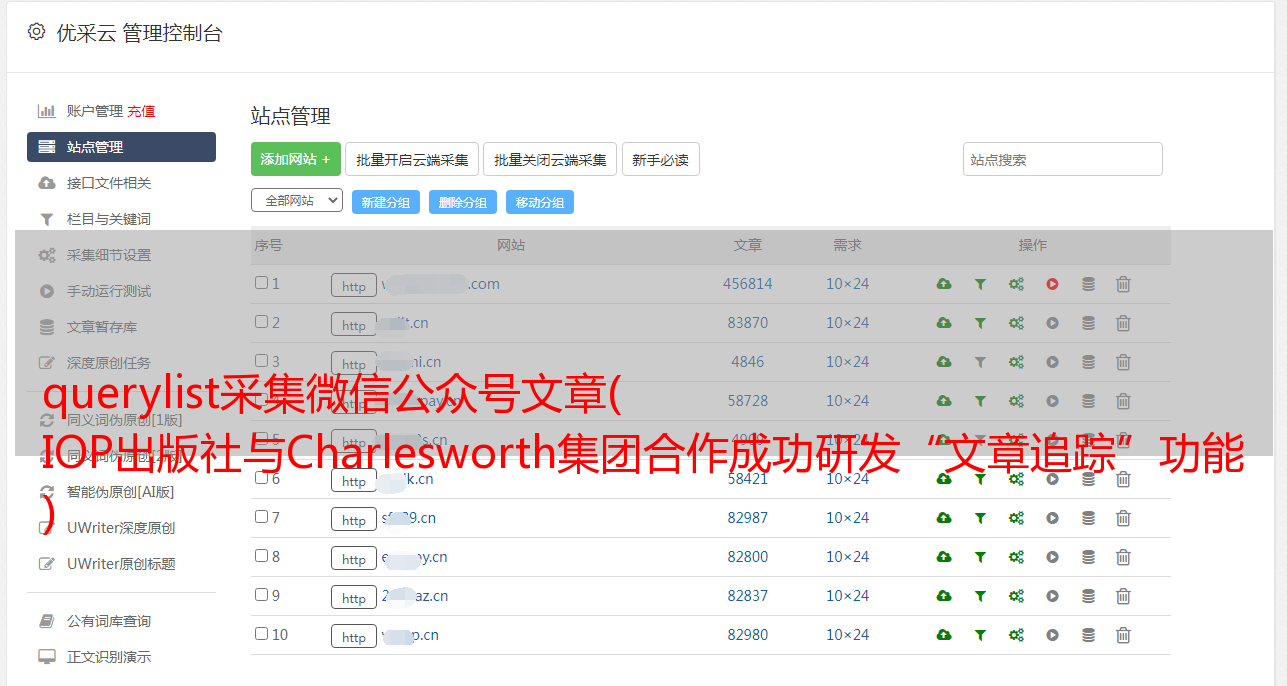The height and width of the screenshot is (686, 1287).
Task: Open 文章暂存库 in the sidebar
Action: pyautogui.click(x=102, y=327)
